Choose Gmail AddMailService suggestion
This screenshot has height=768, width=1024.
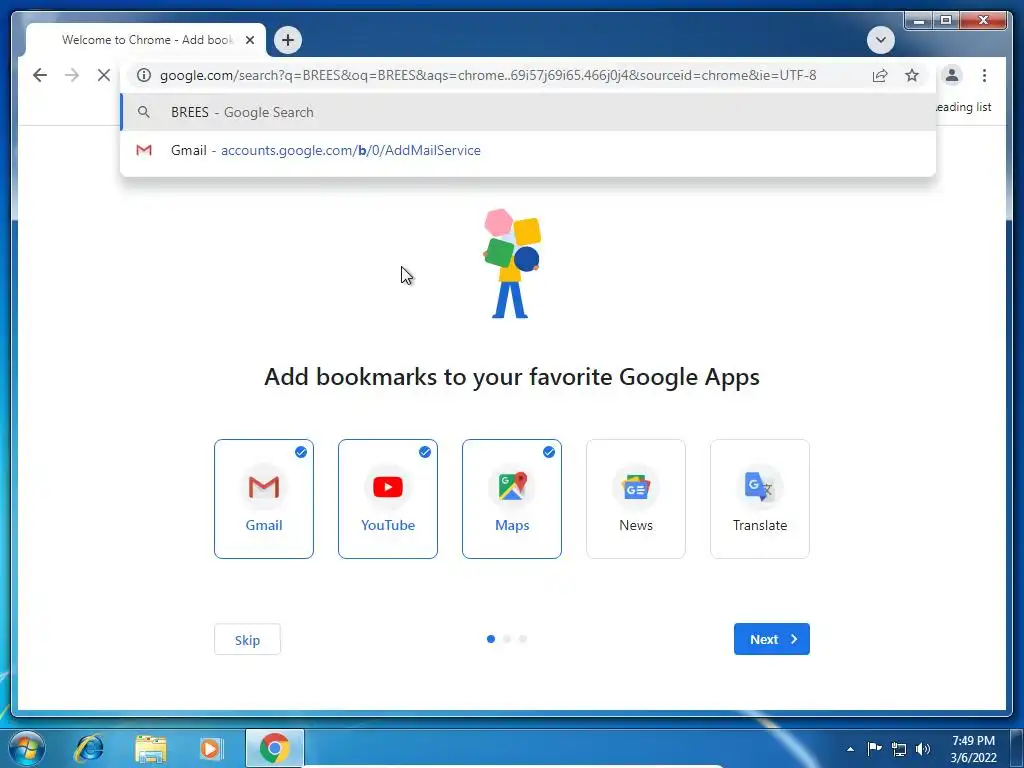tap(528, 150)
